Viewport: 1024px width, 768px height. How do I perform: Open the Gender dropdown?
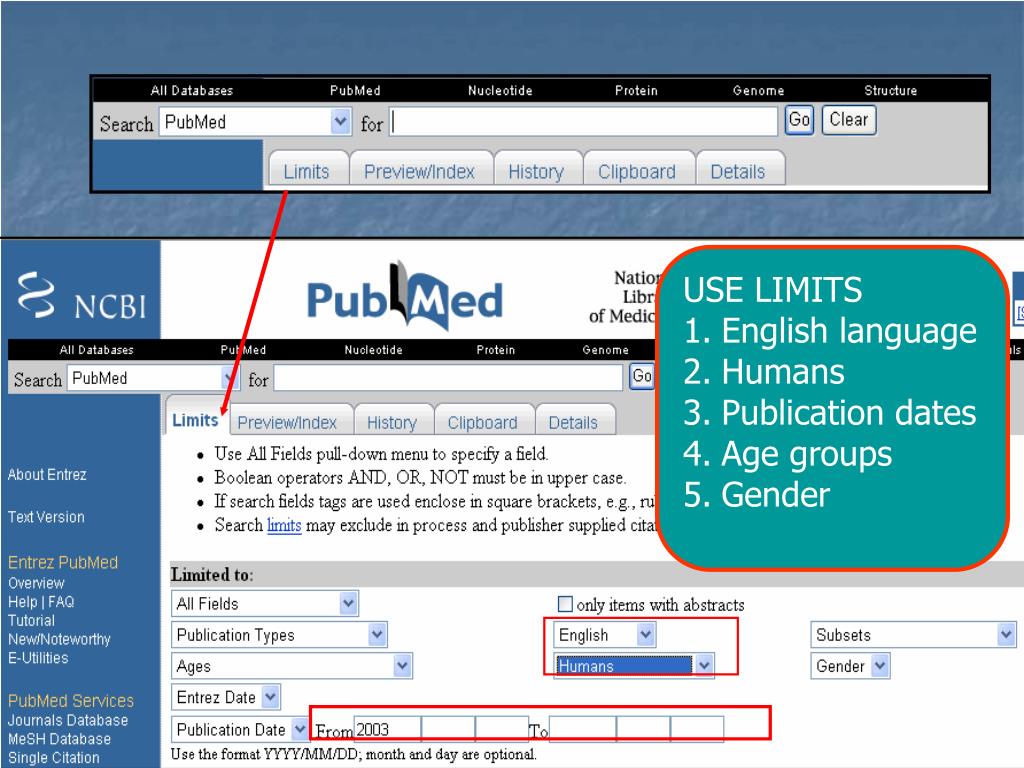click(x=850, y=666)
